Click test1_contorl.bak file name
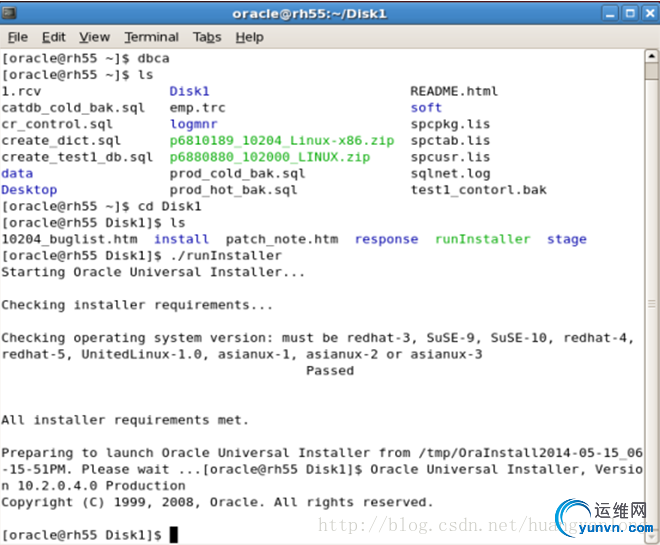 click(x=479, y=190)
